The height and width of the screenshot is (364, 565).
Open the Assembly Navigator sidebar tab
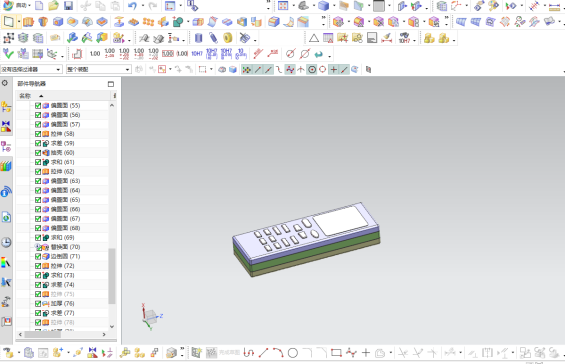(6, 107)
